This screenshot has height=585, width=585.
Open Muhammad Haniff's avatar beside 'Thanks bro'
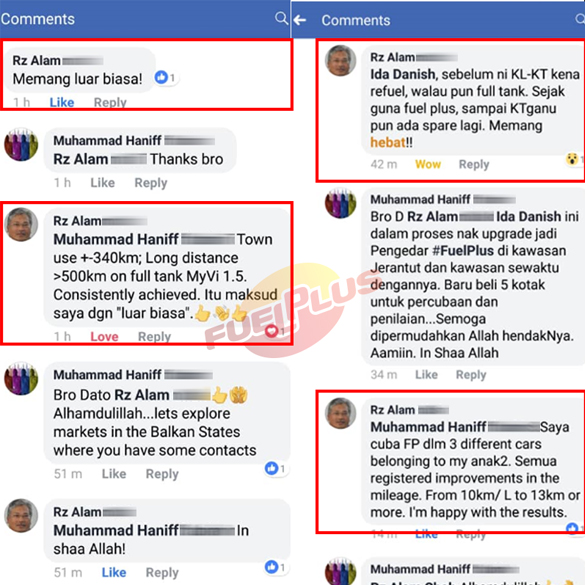21,144
